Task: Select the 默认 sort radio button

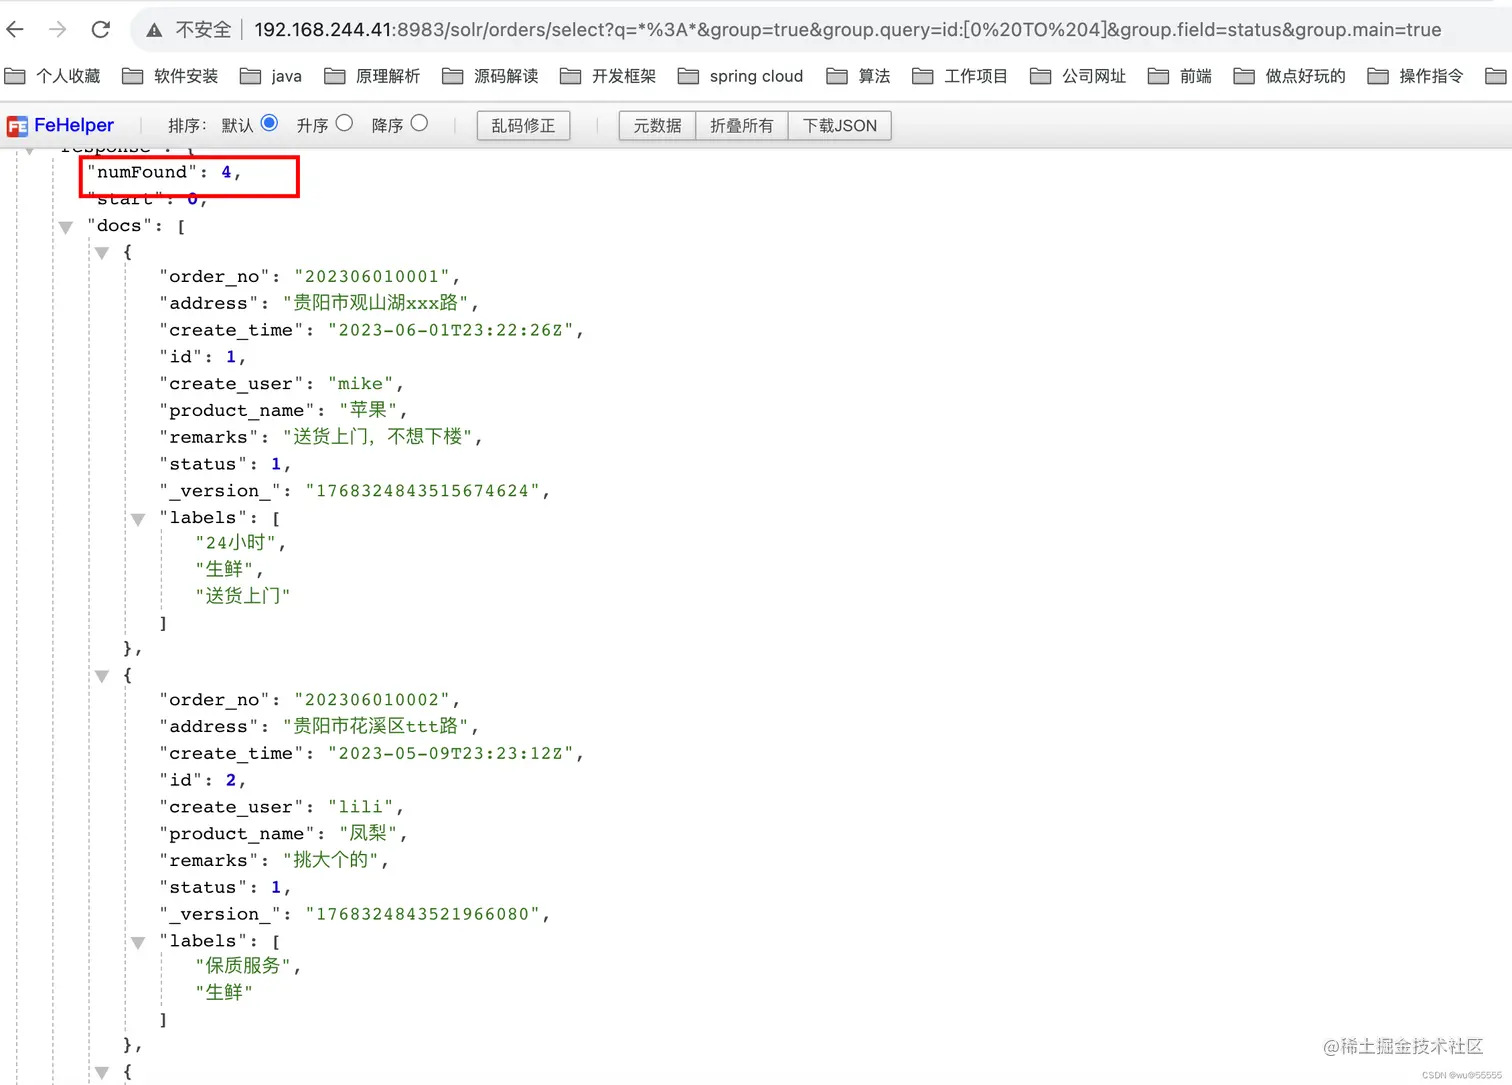Action: (269, 123)
